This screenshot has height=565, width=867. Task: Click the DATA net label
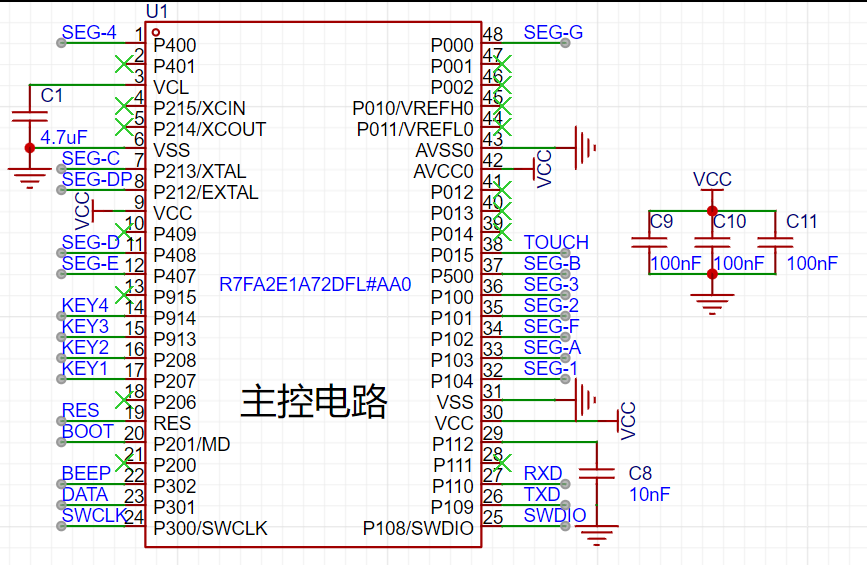(85, 495)
